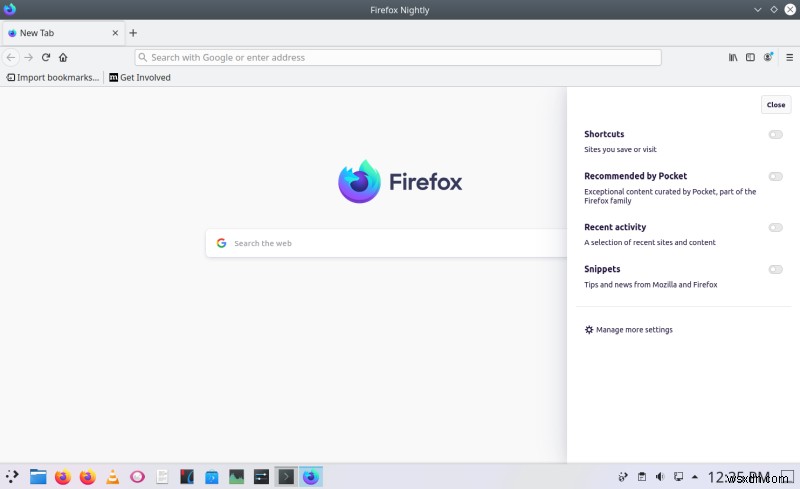Expand the hidden system tray arrow

695,477
